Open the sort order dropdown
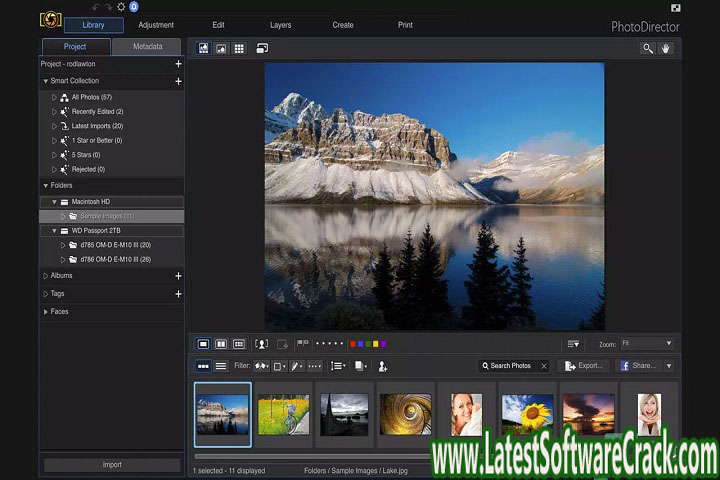The height and width of the screenshot is (480, 720). (x=338, y=366)
